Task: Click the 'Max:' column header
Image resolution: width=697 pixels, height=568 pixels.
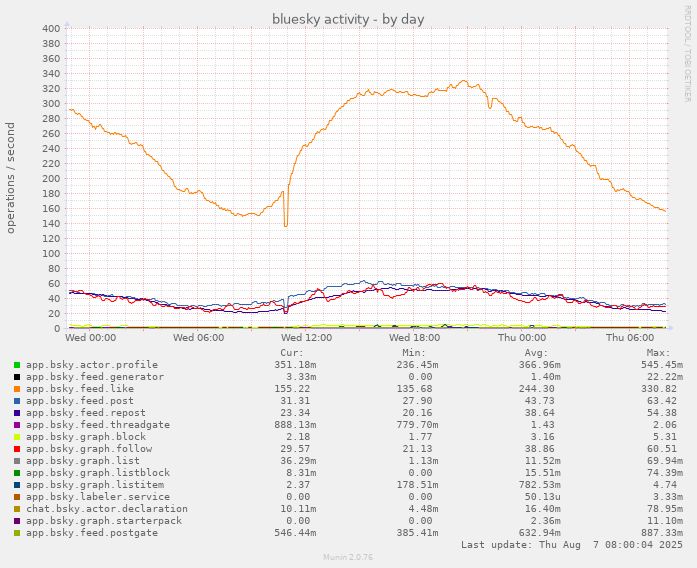Action: click(658, 353)
